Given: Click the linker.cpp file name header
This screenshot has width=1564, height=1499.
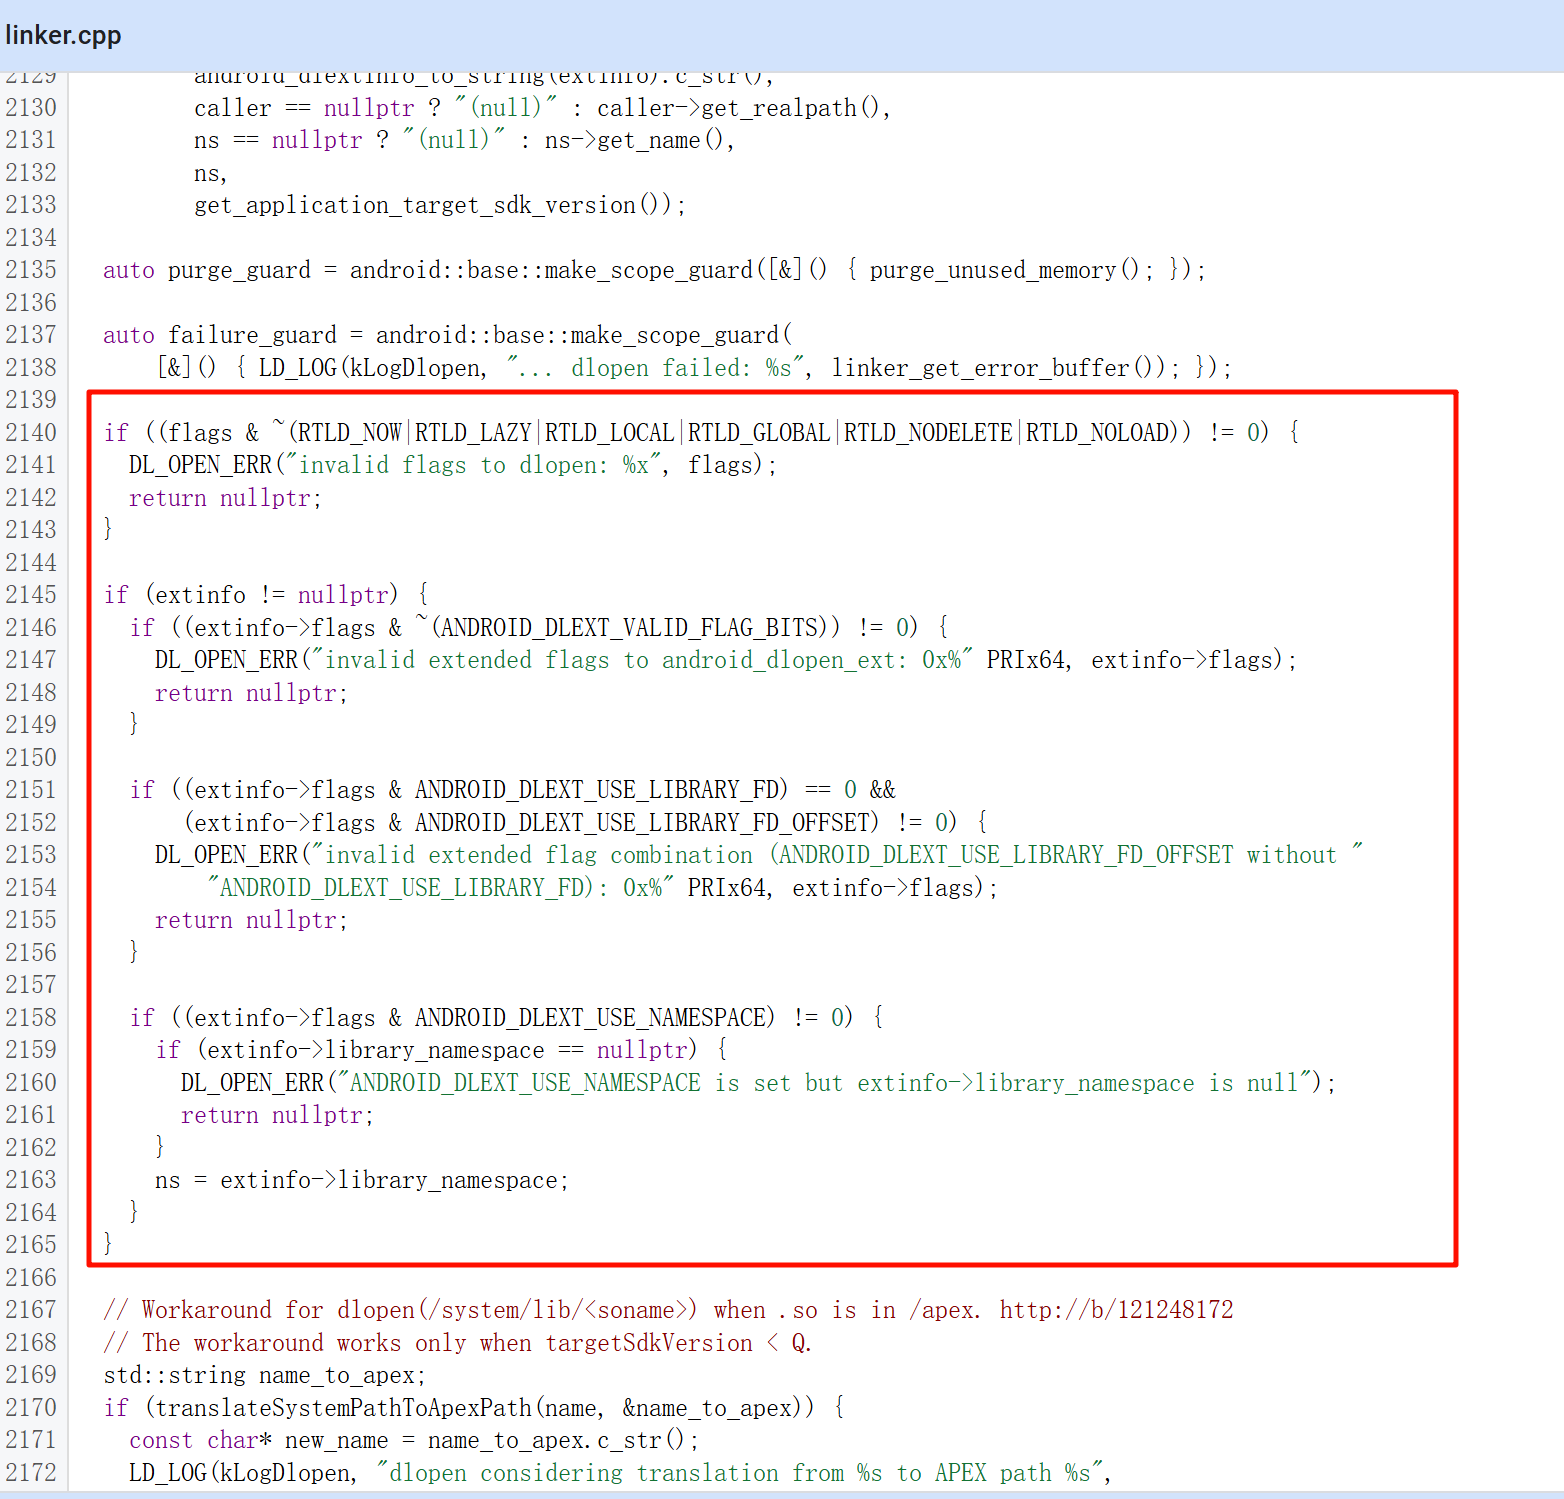Looking at the screenshot, I should pyautogui.click(x=63, y=35).
